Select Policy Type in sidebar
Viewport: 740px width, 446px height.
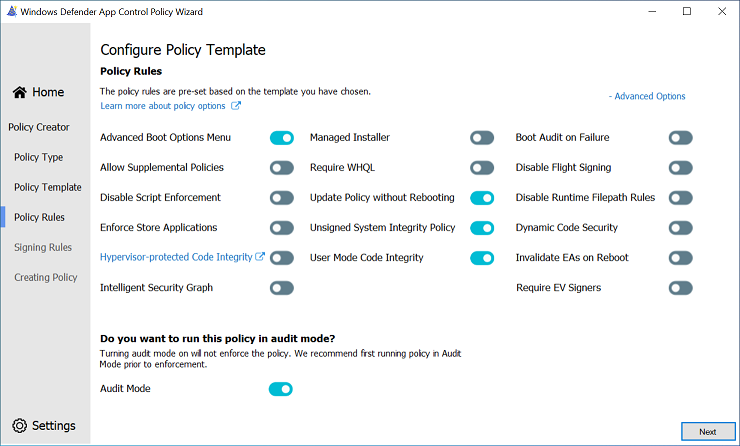[39, 157]
